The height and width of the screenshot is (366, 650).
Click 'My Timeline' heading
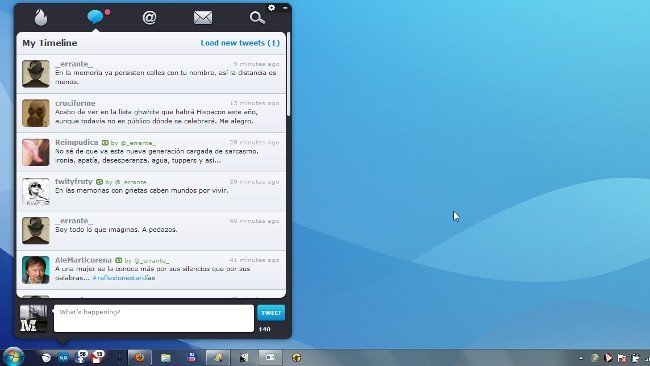[x=50, y=43]
